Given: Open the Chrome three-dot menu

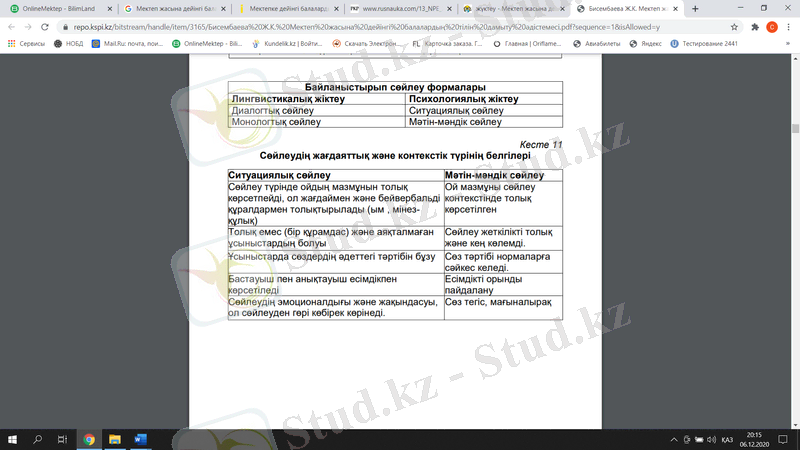Looking at the screenshot, I should click(x=788, y=27).
